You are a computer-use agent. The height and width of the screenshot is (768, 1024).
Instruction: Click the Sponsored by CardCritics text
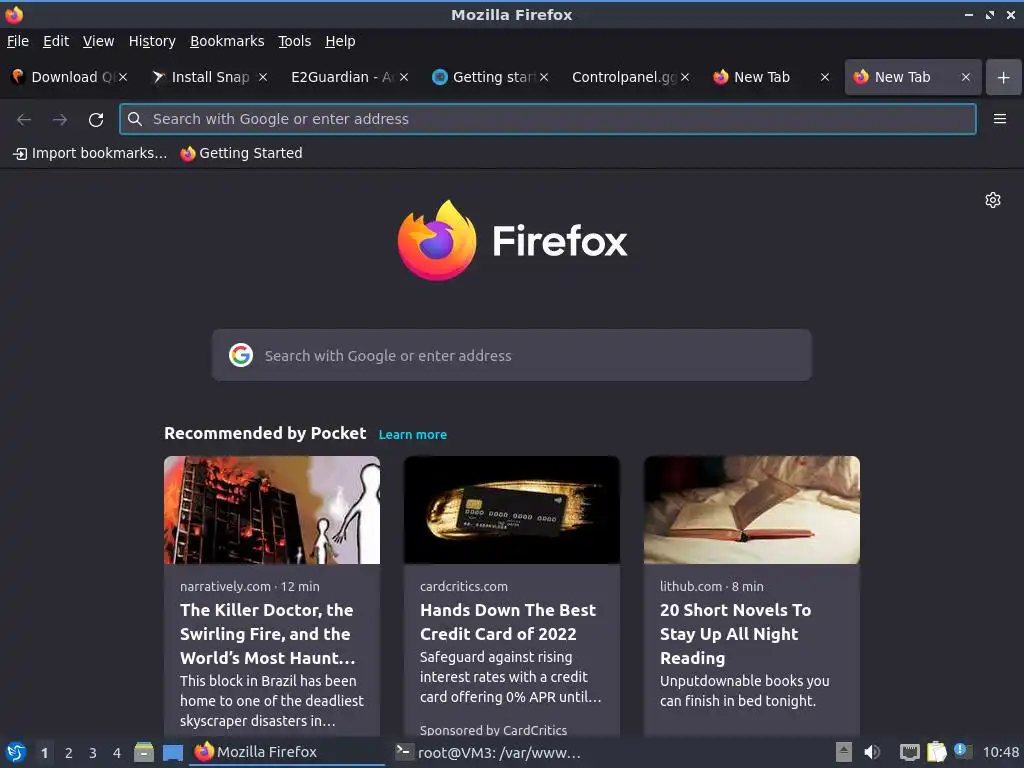(x=493, y=730)
